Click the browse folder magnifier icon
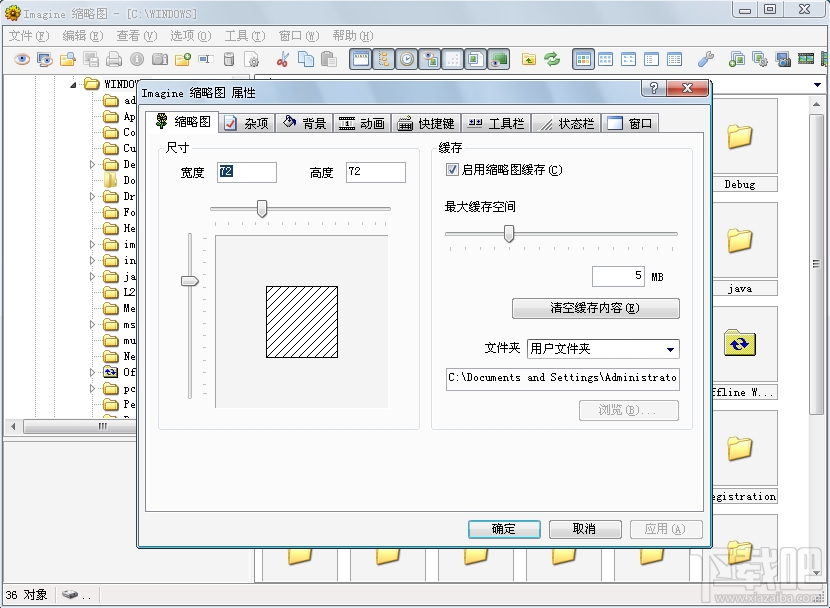The width and height of the screenshot is (830, 608). pos(68,59)
